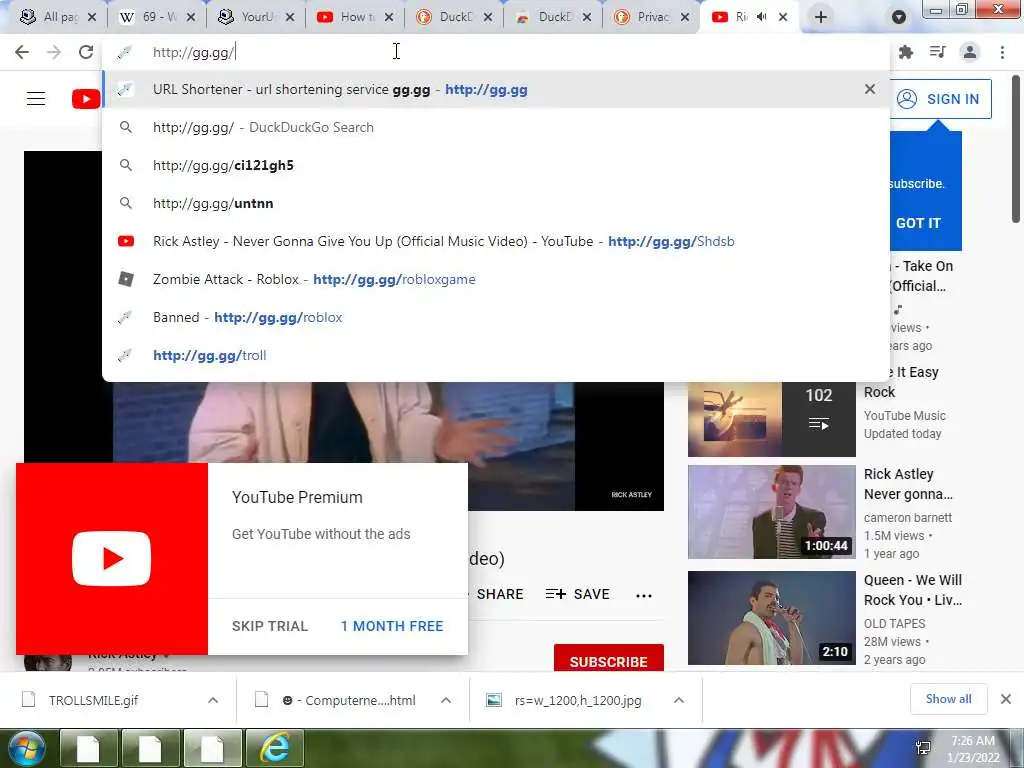This screenshot has height=768, width=1024.
Task: Open Queen - We Will Rock You title
Action: (912, 590)
